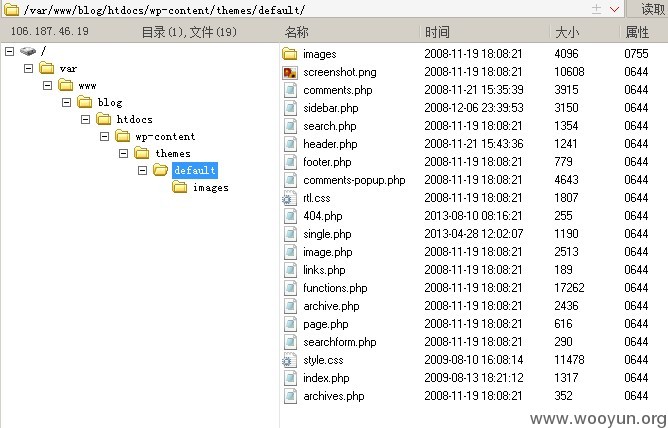Image resolution: width=668 pixels, height=428 pixels.
Task: Click the images folder icon in file list
Action: click(290, 54)
